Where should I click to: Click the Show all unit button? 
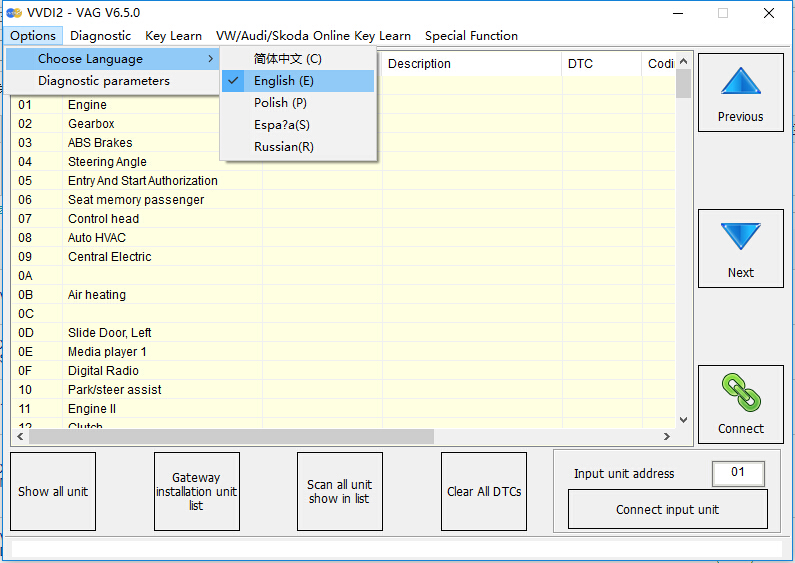click(x=53, y=492)
